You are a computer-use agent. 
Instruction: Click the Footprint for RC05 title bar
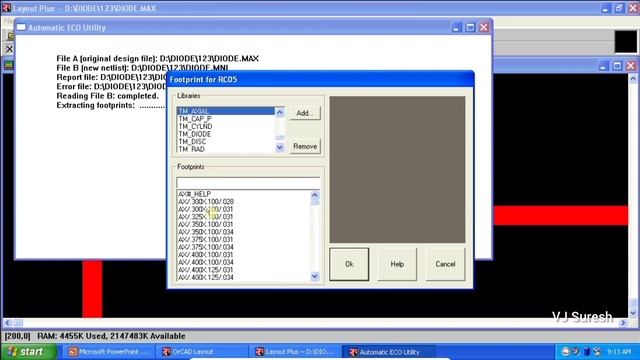click(x=320, y=79)
